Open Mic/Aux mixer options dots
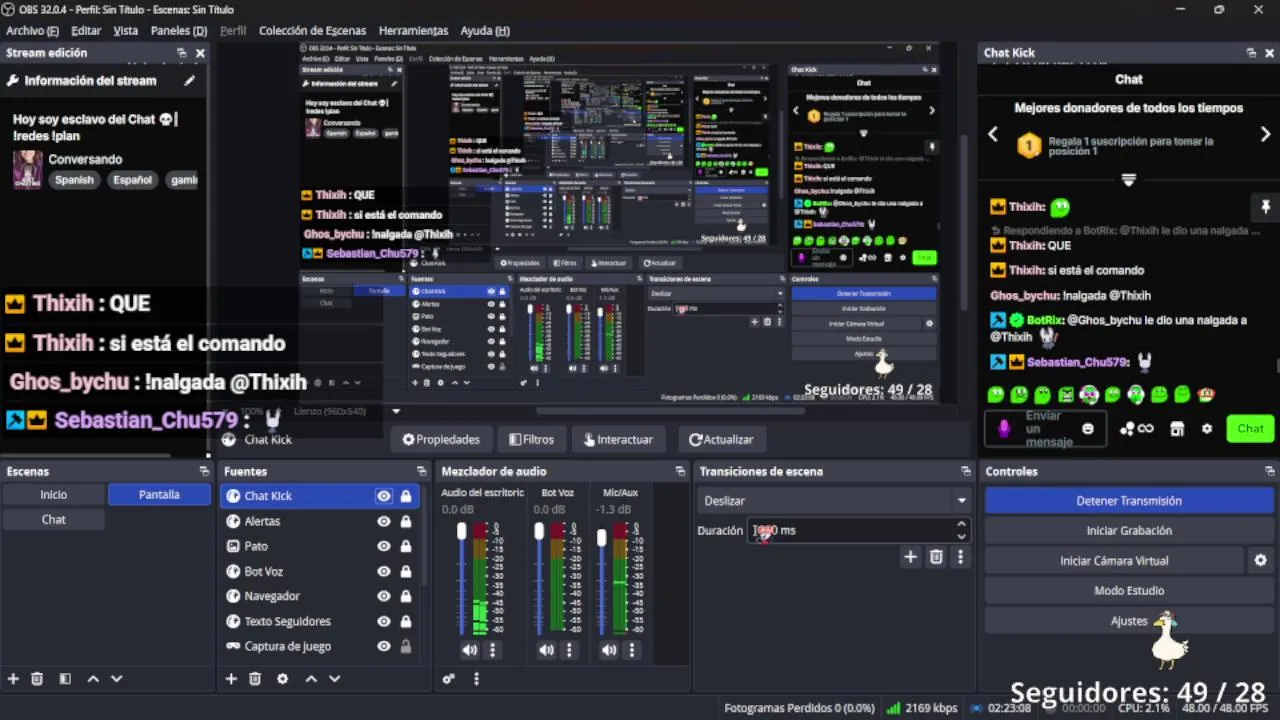1280x720 pixels. pos(631,650)
